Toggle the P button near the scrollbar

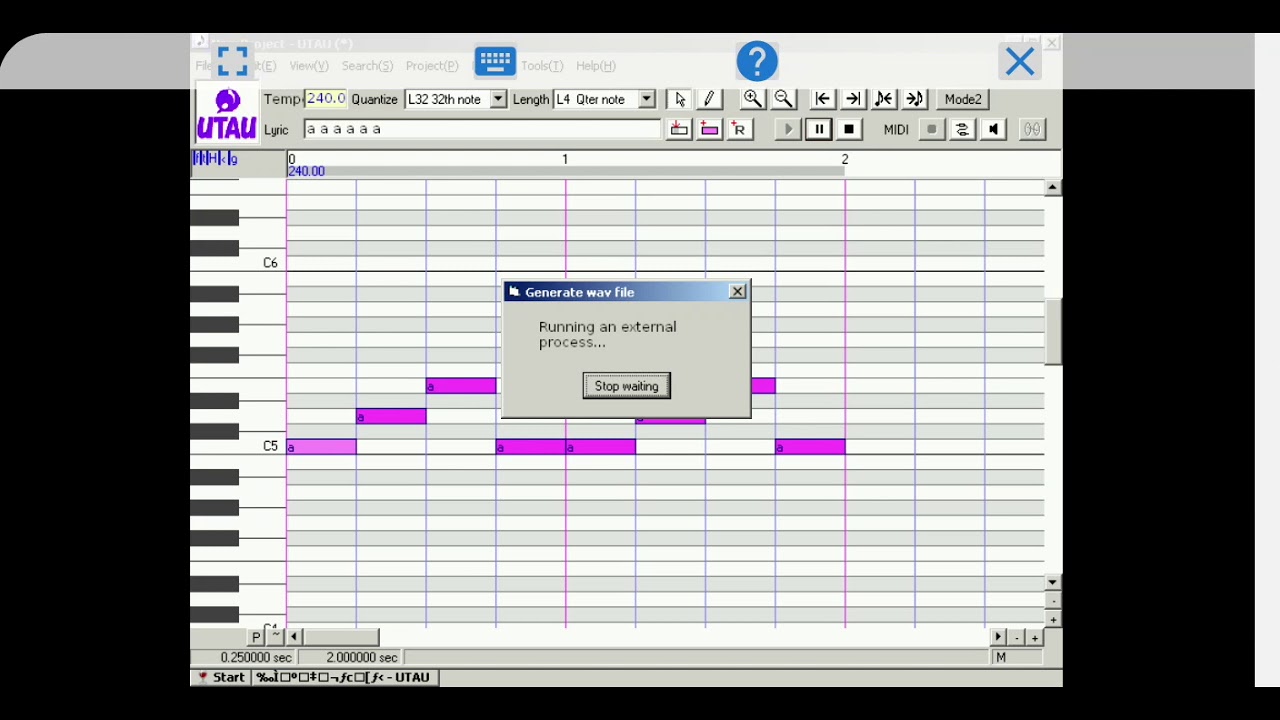(x=257, y=637)
